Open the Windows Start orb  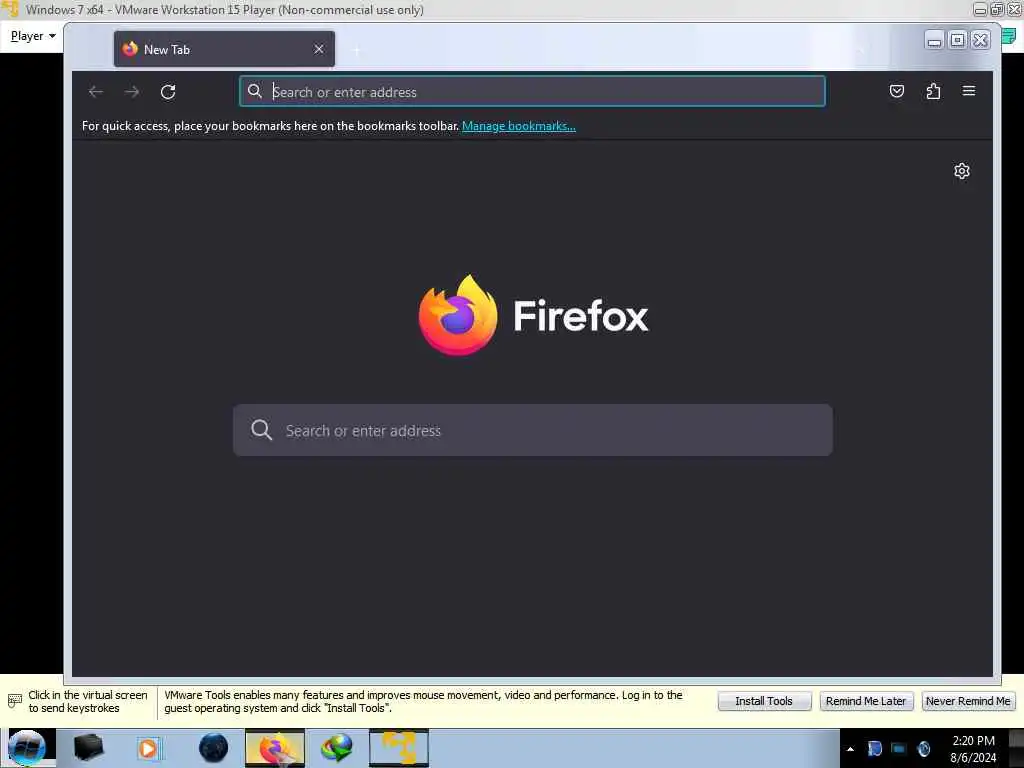(x=27, y=748)
